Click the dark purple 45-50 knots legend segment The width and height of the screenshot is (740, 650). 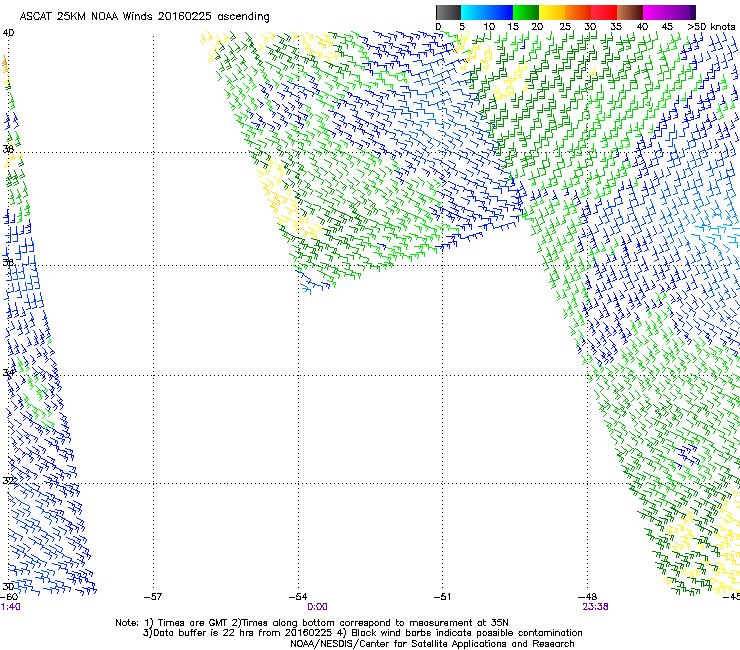pyautogui.click(x=682, y=12)
